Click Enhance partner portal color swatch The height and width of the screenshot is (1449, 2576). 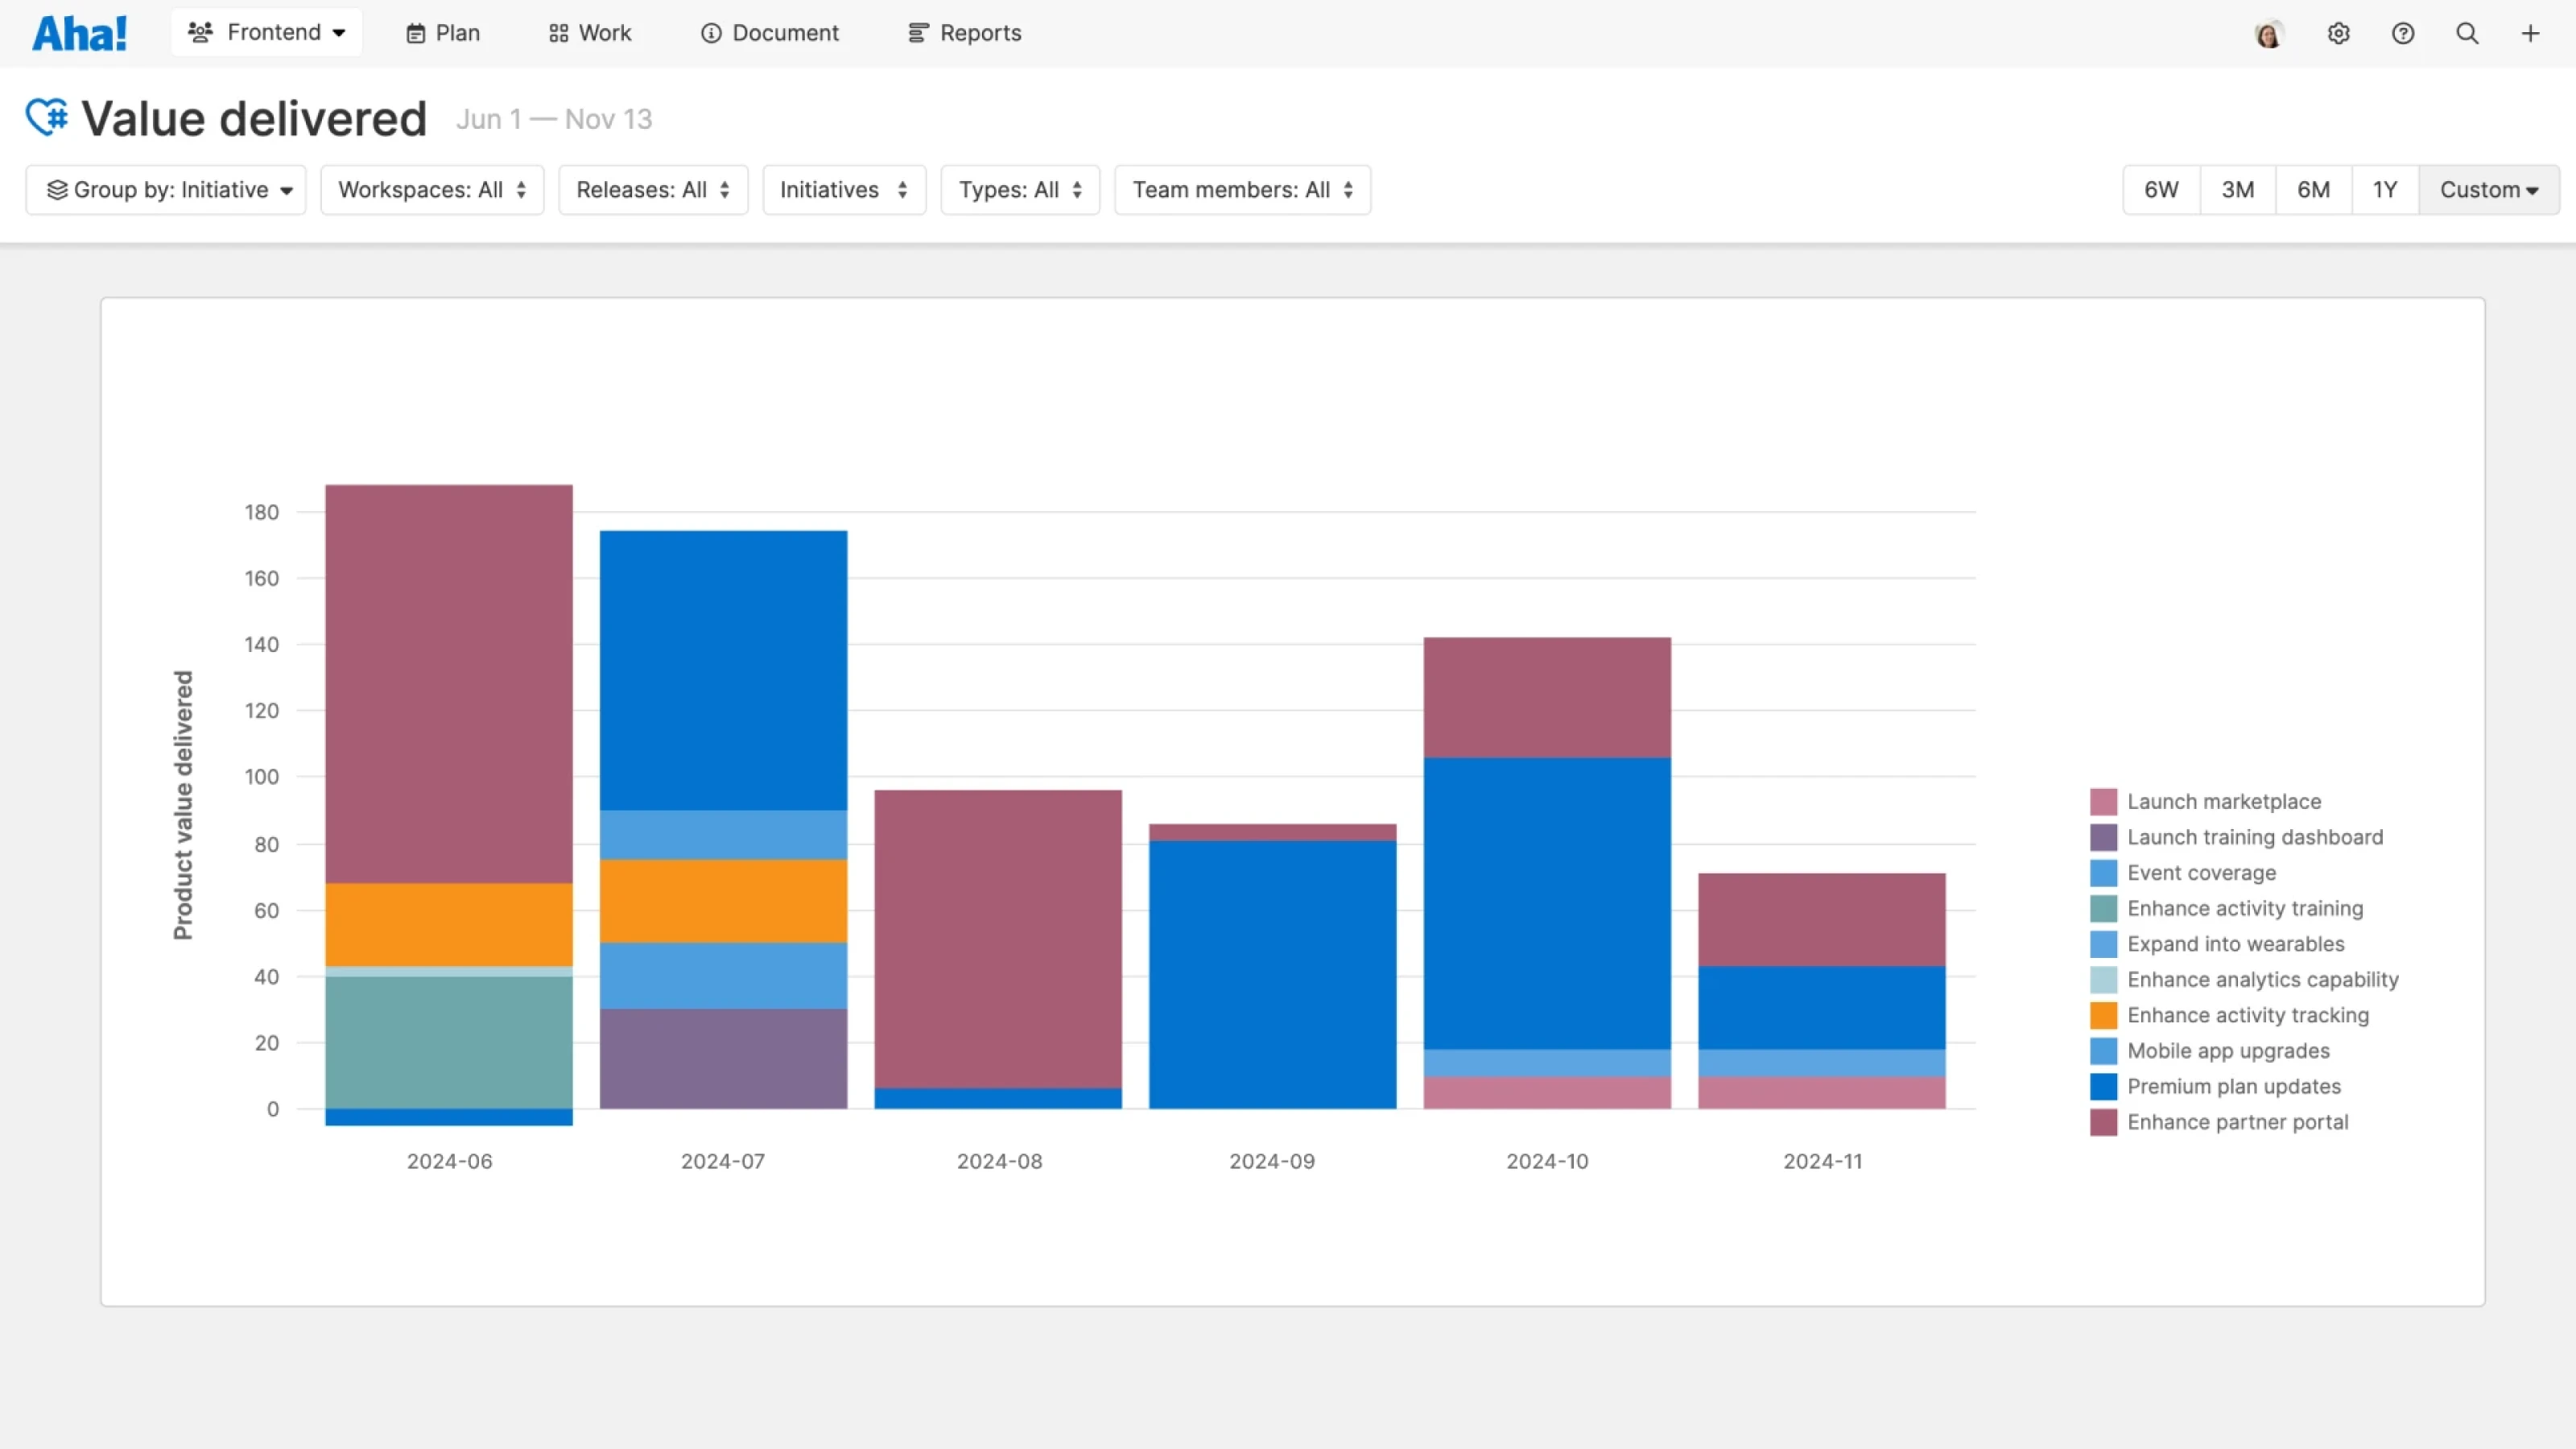coord(2103,1122)
